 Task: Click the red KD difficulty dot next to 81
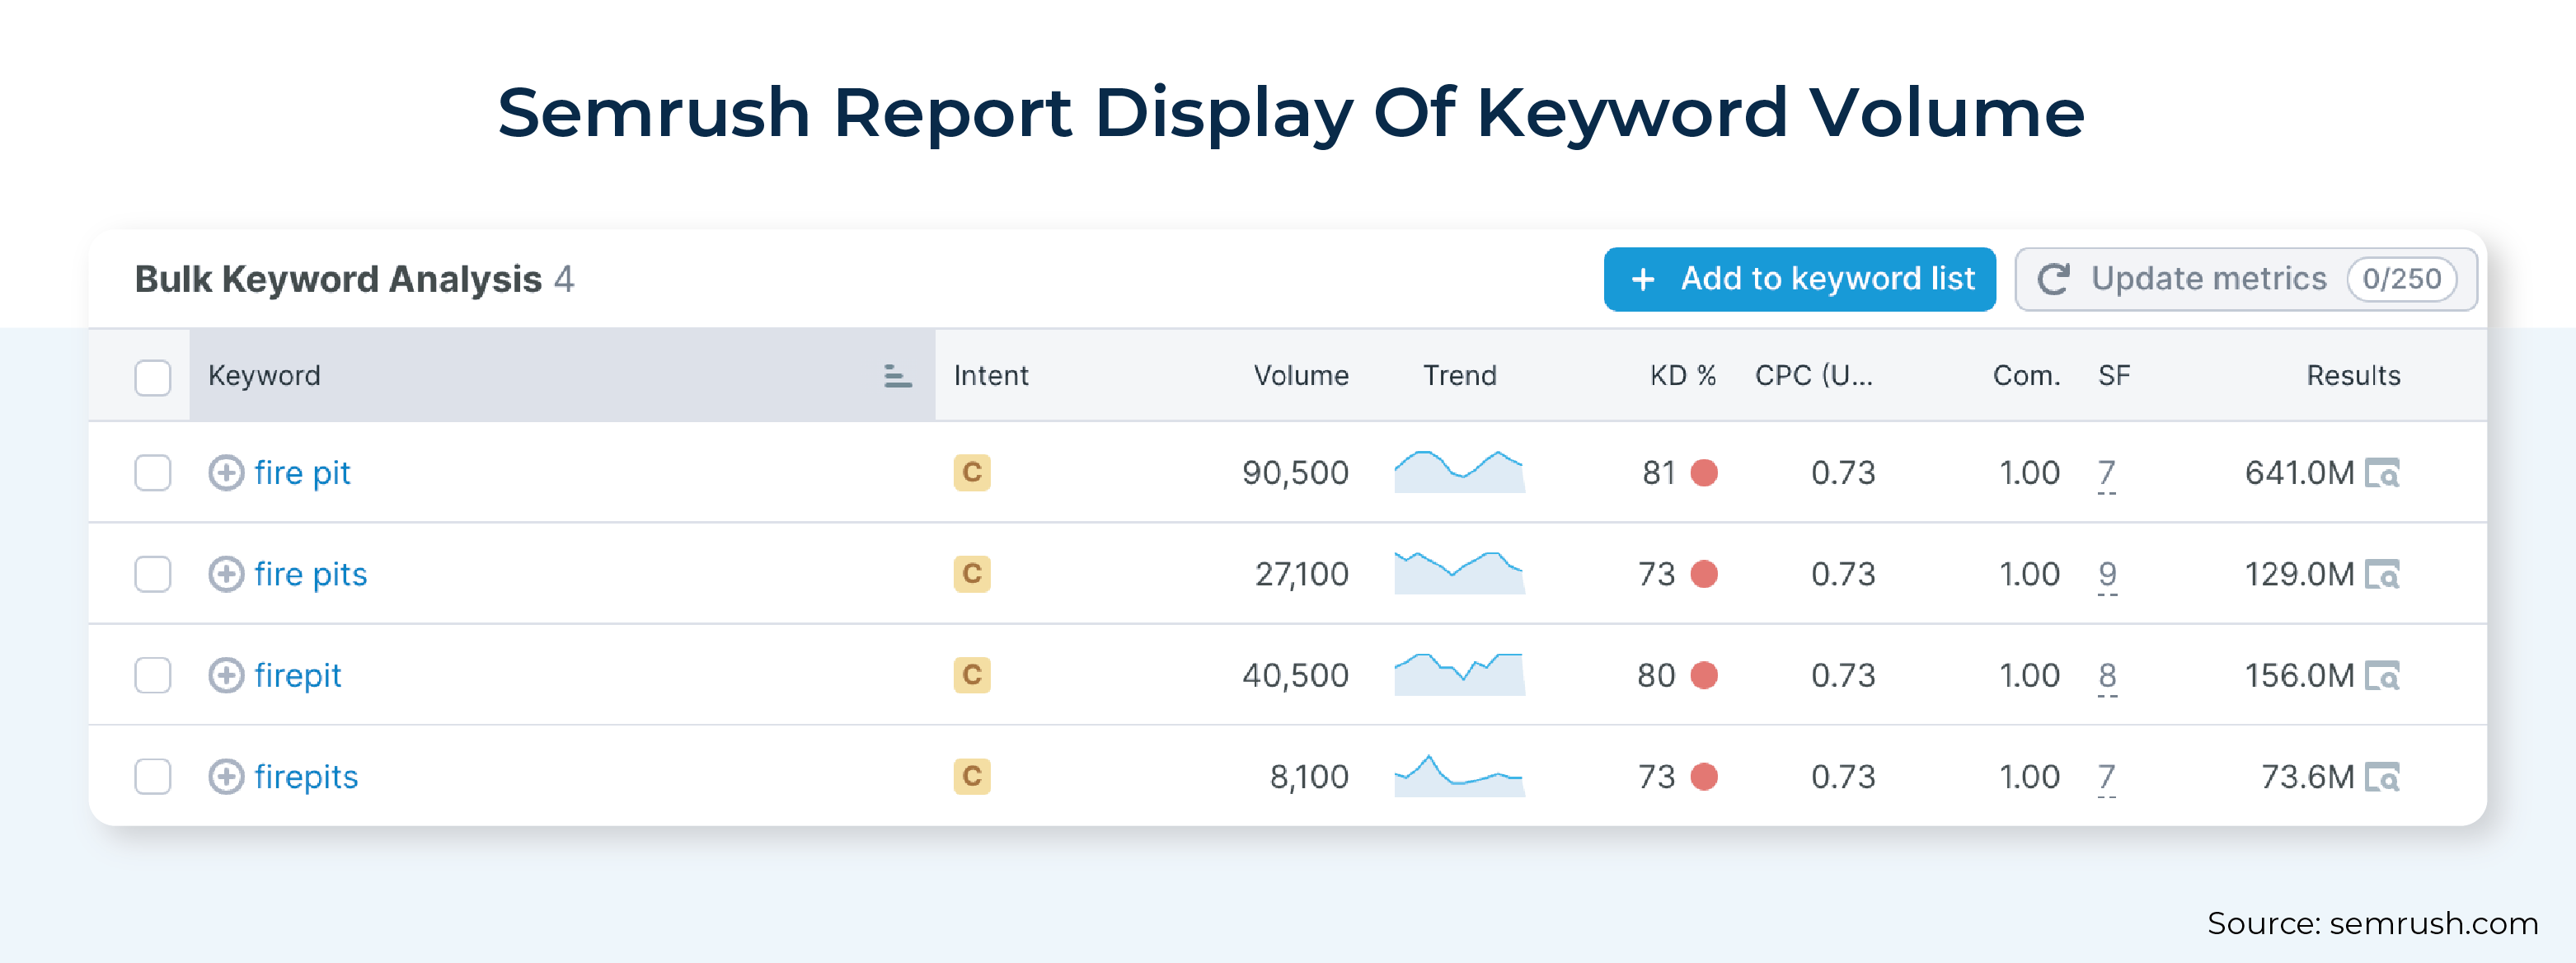(x=1704, y=473)
